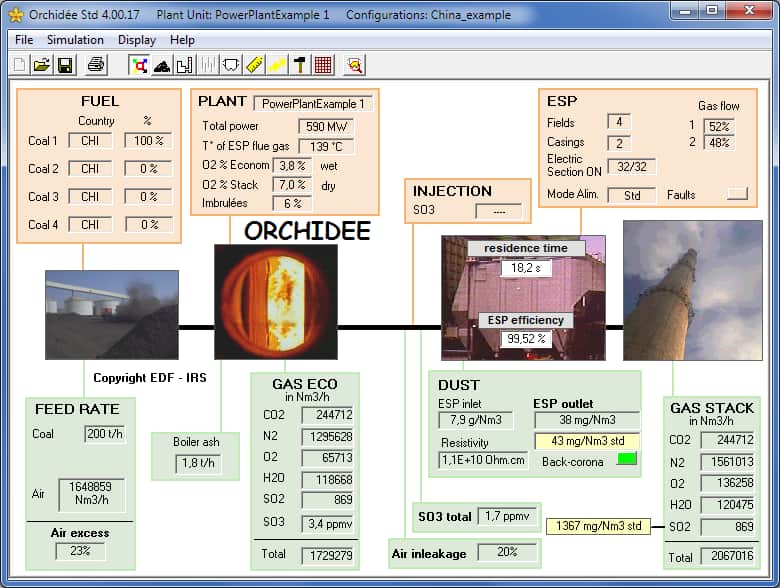Click the Coal 1 percentage 100 % field

(148, 141)
